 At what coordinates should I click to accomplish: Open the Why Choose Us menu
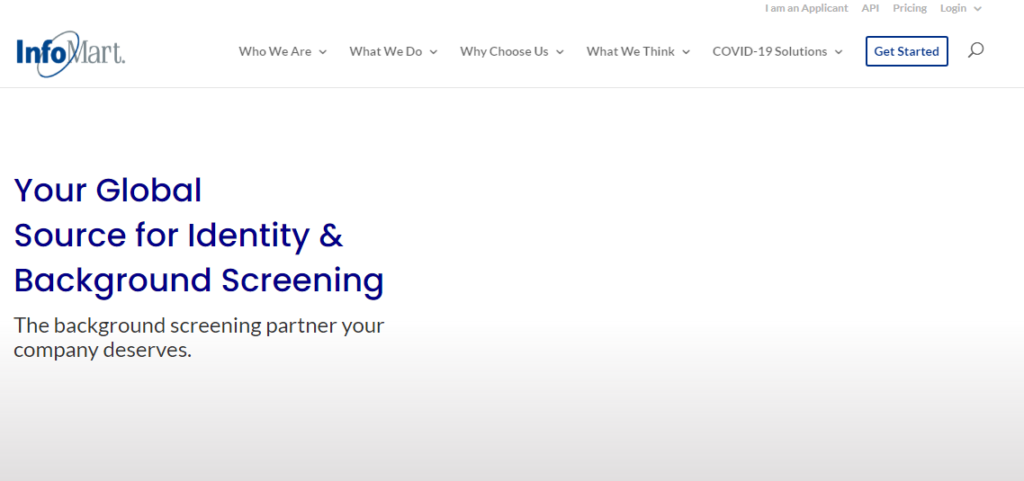[x=504, y=52]
